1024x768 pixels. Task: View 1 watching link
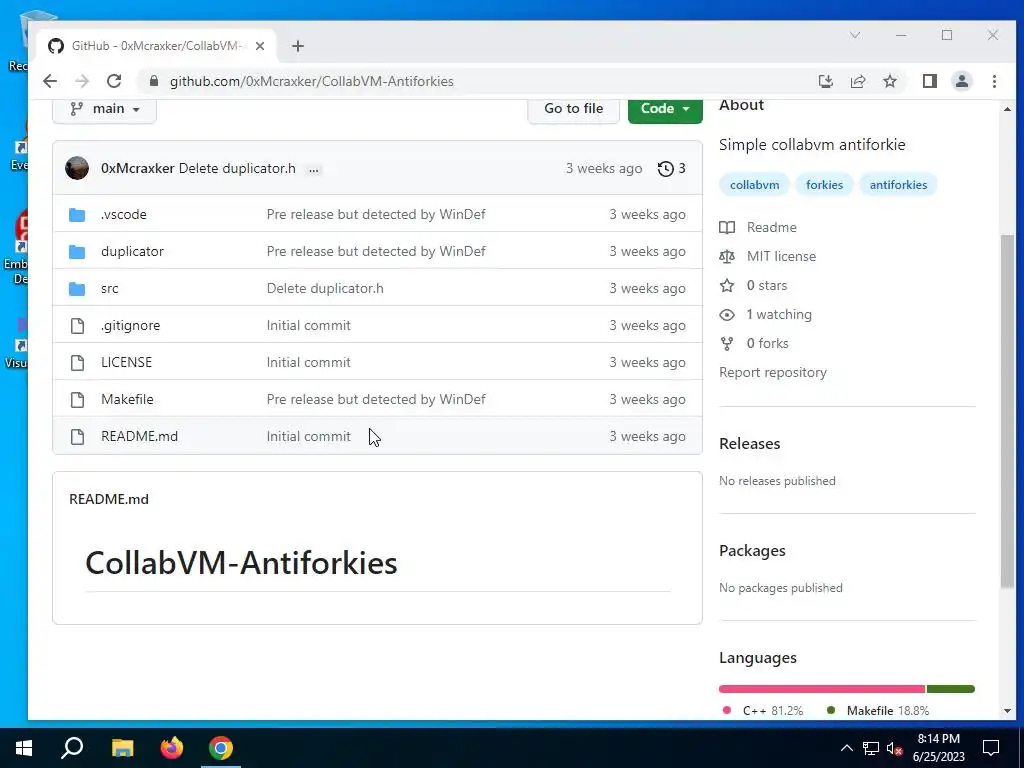tap(765, 314)
